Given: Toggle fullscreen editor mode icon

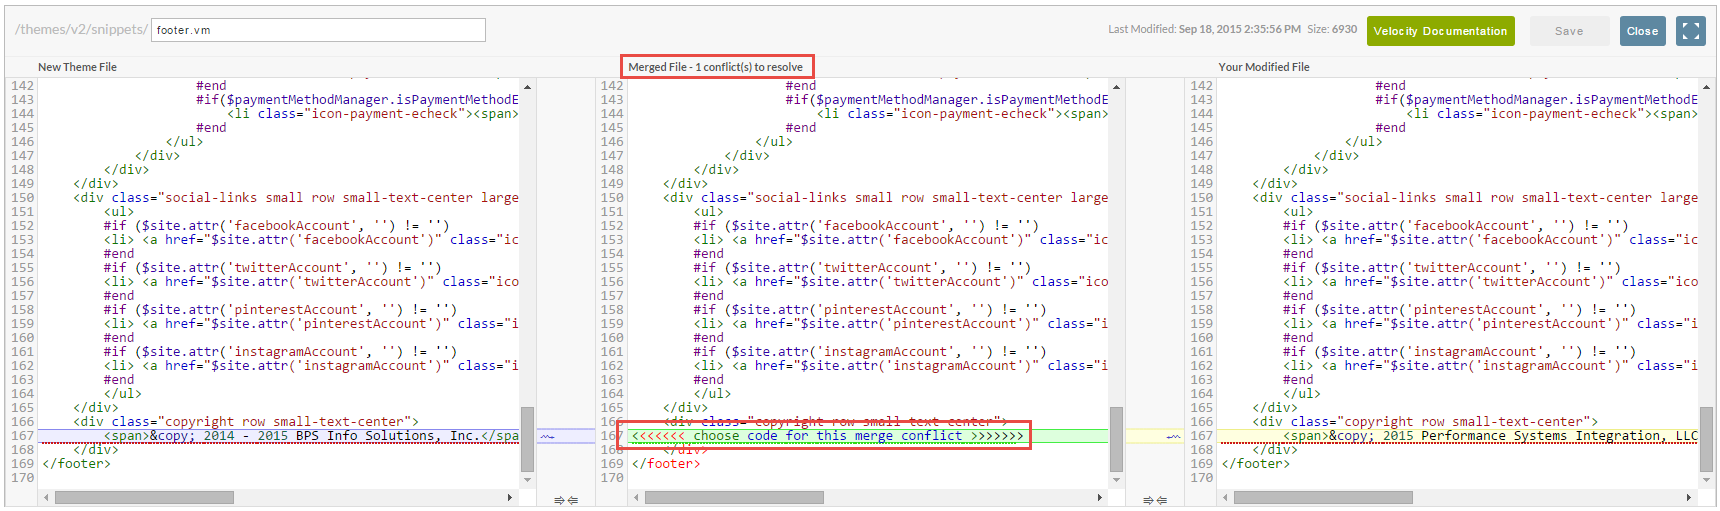Looking at the screenshot, I should click(x=1690, y=31).
